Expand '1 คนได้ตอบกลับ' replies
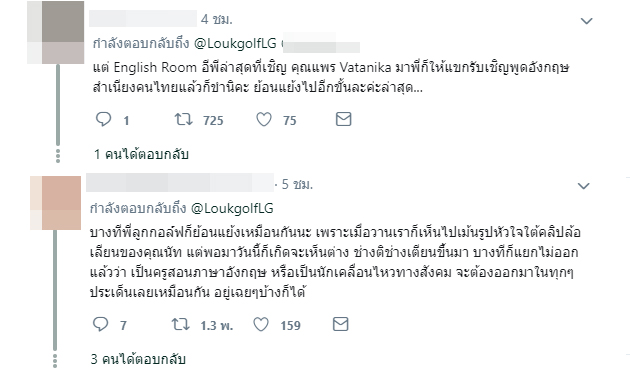 141,154
